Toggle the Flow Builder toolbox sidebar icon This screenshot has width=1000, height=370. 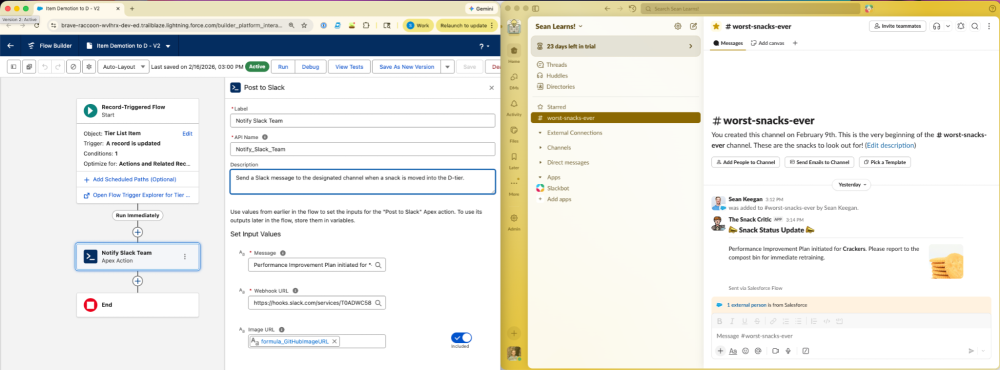point(13,66)
